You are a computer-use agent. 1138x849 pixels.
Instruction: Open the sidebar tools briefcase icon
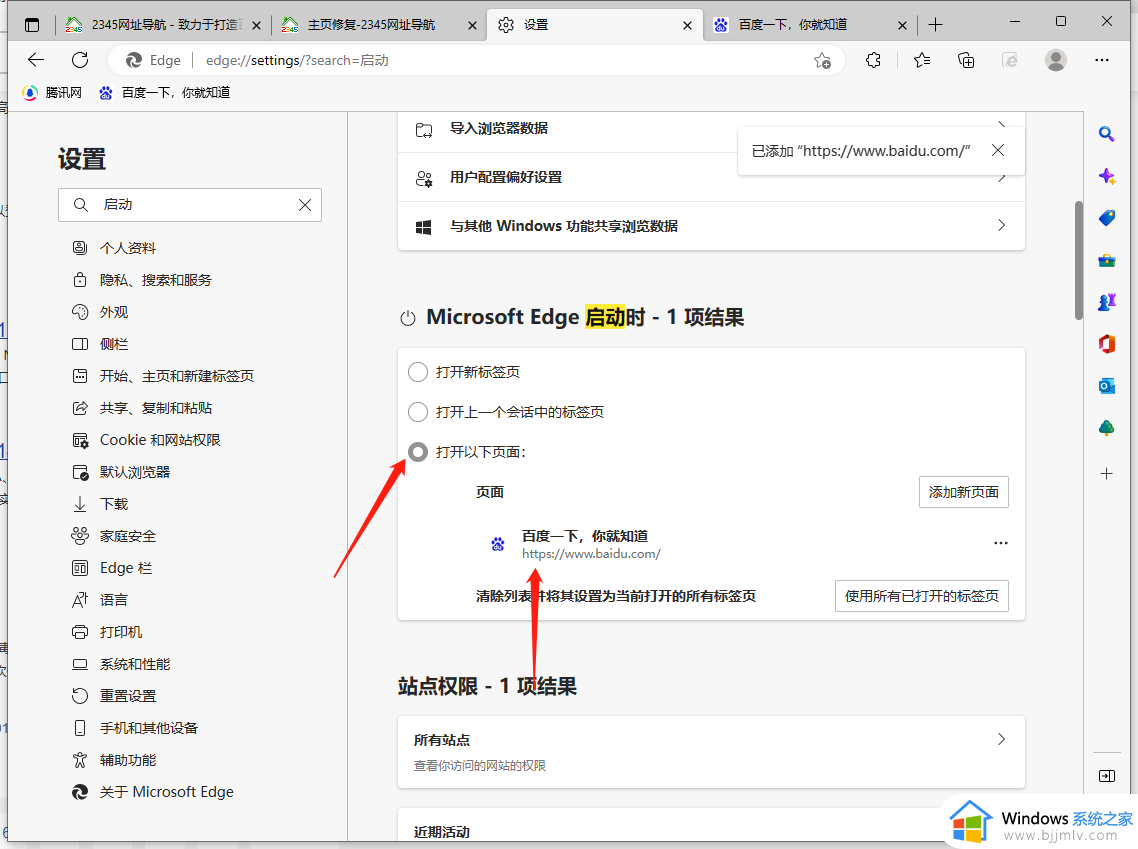pyautogui.click(x=1106, y=260)
